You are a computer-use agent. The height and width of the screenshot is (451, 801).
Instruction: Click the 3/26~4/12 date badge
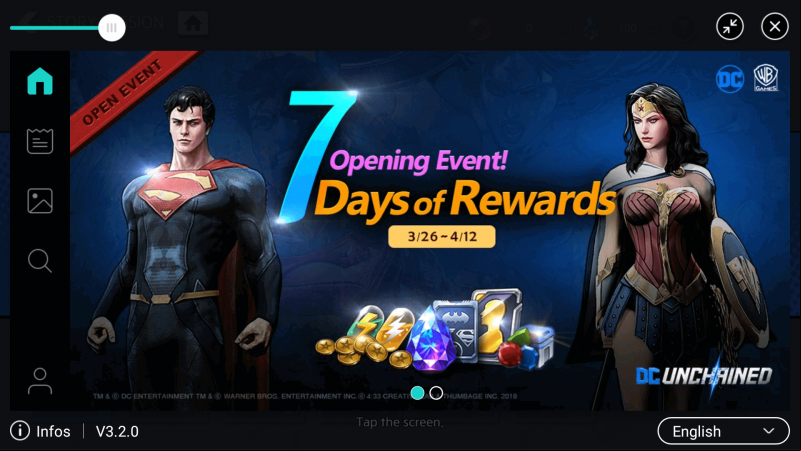[x=442, y=236]
